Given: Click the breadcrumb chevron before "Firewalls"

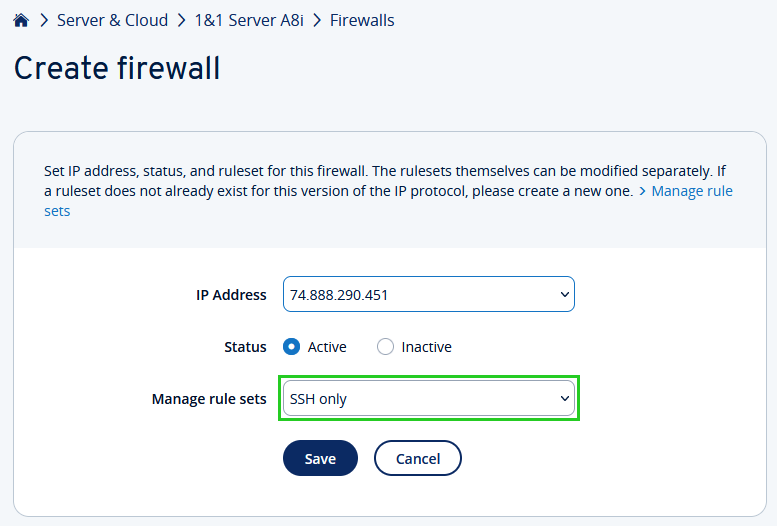Looking at the screenshot, I should pos(317,20).
